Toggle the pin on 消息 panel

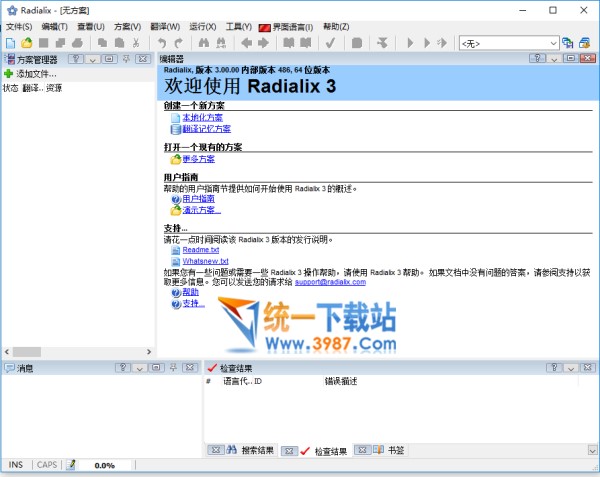point(173,368)
